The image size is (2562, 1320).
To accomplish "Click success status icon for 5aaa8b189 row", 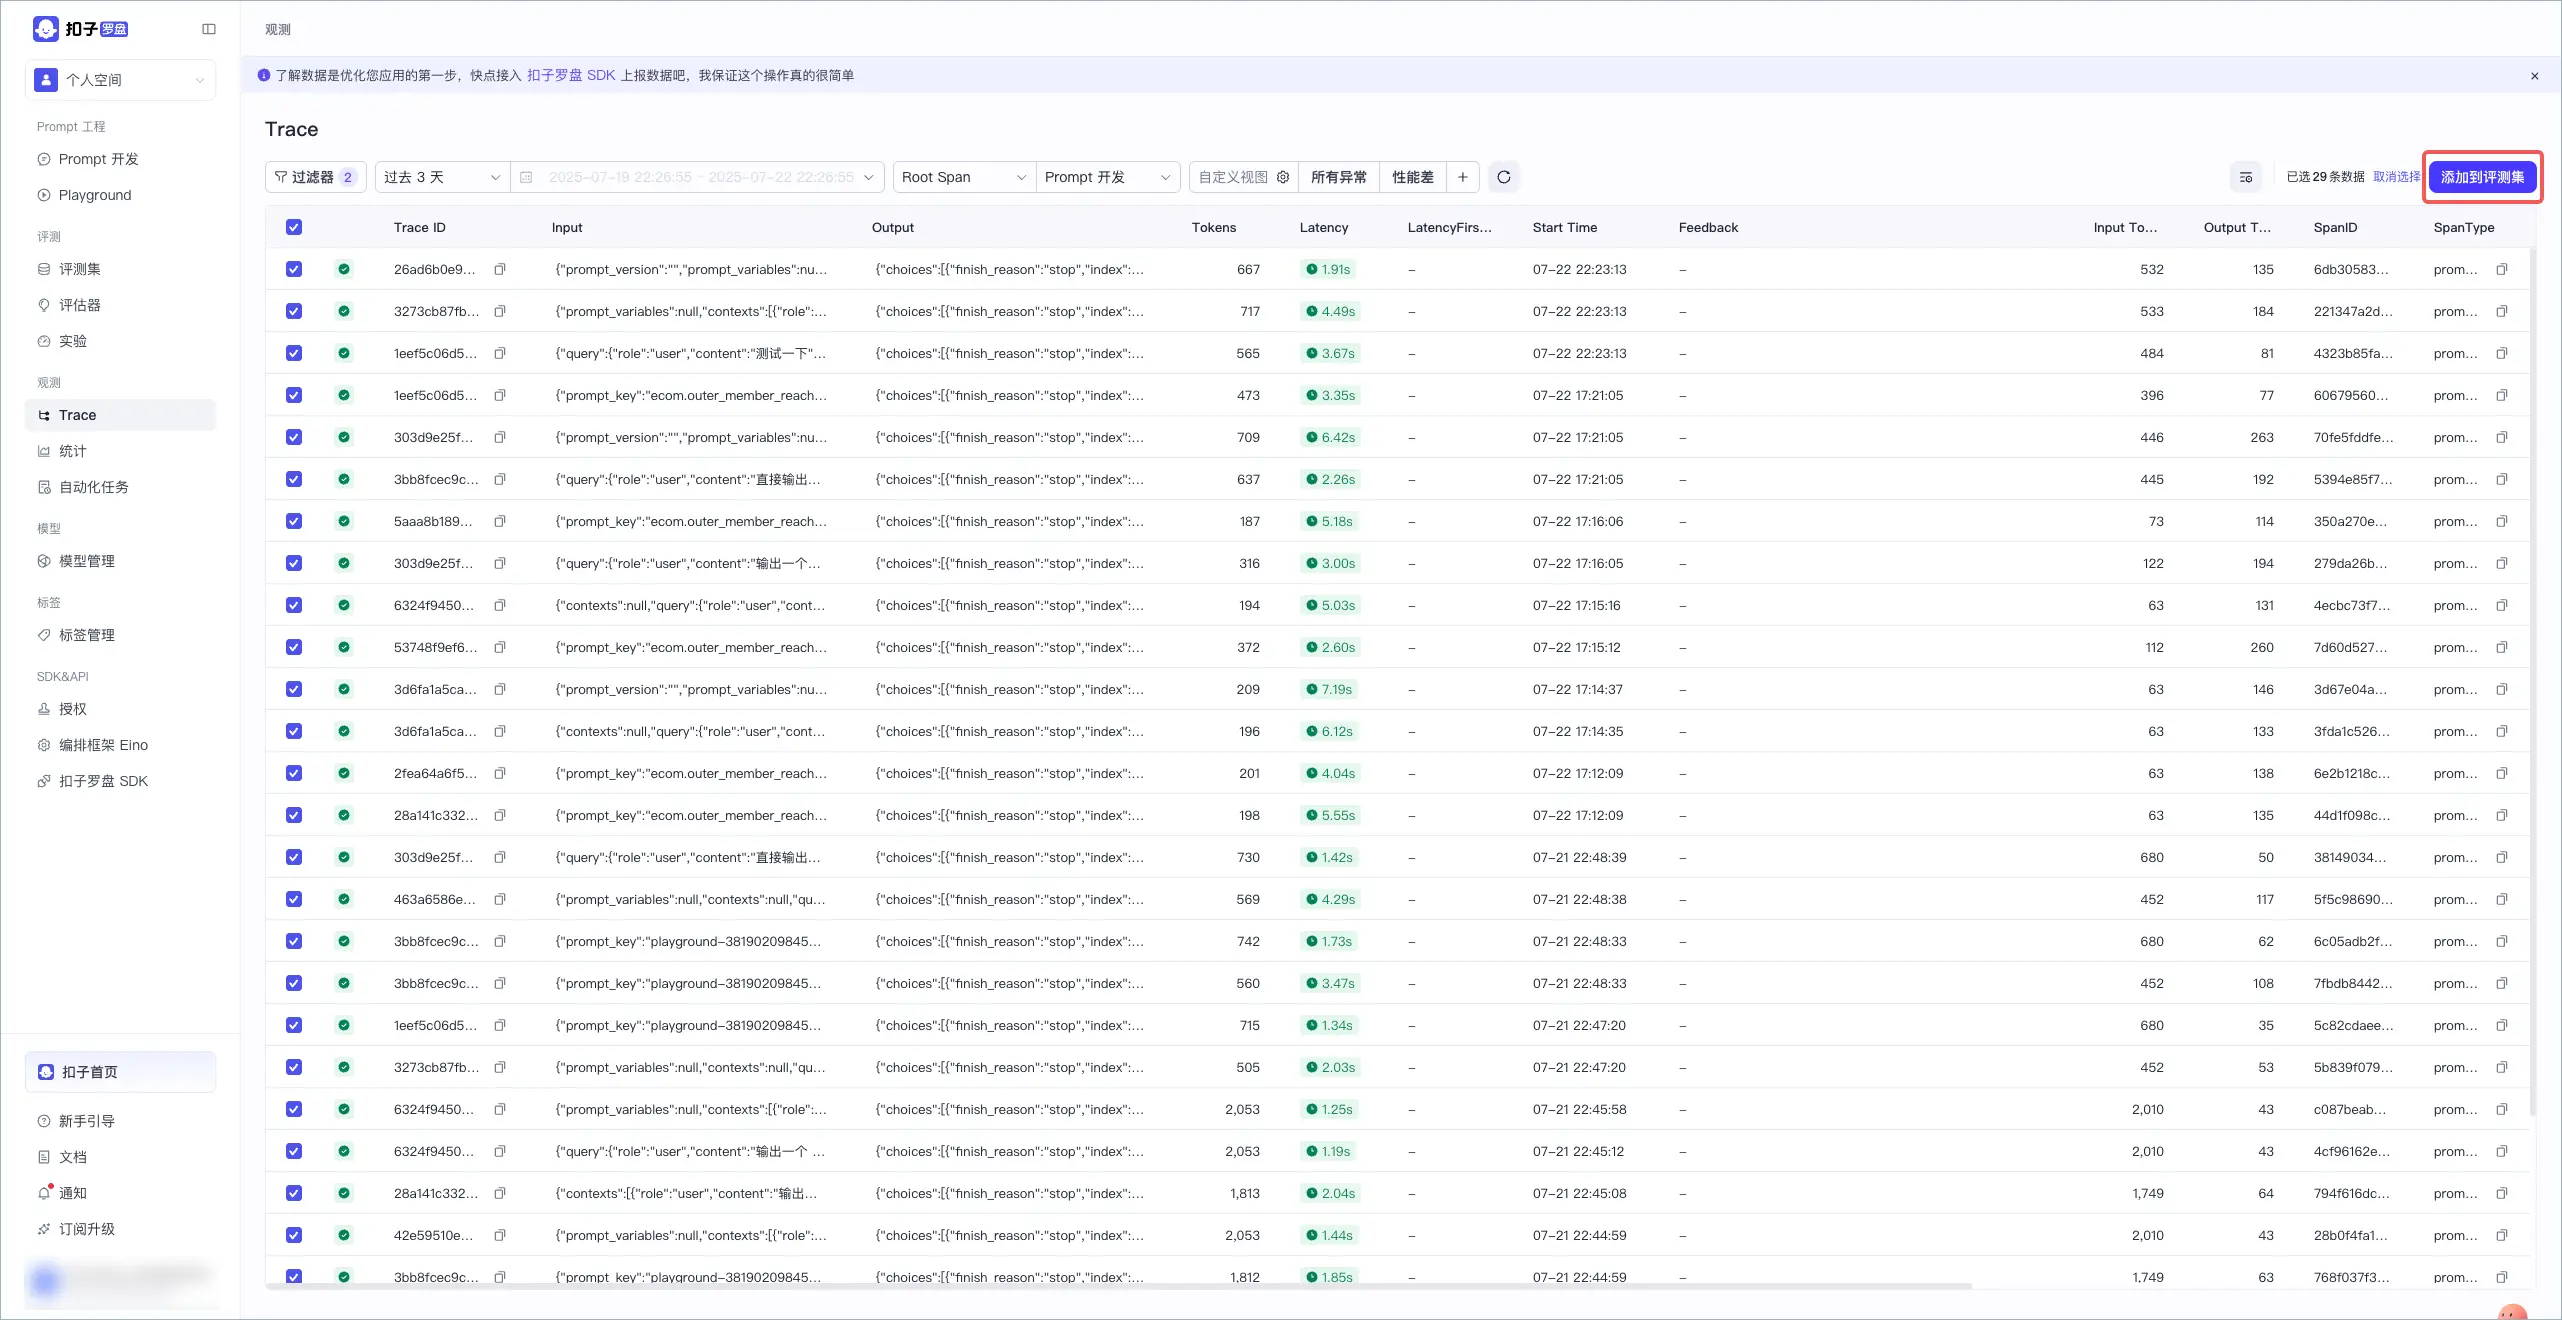I will coord(344,521).
